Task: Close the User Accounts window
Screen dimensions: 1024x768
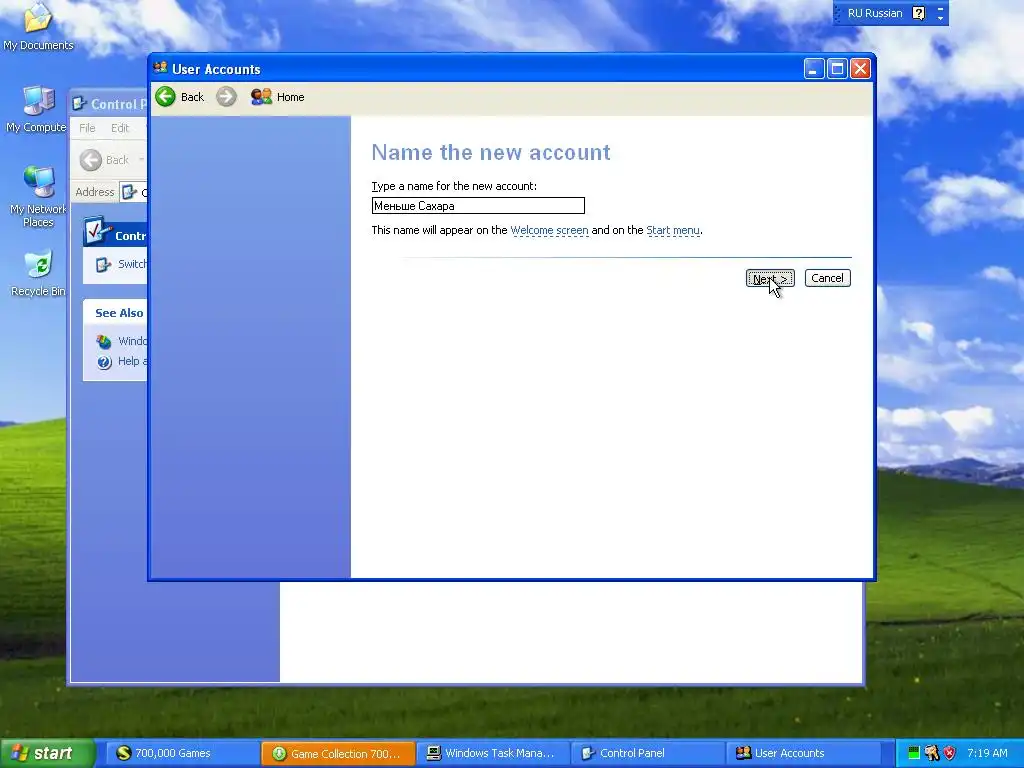Action: click(860, 69)
